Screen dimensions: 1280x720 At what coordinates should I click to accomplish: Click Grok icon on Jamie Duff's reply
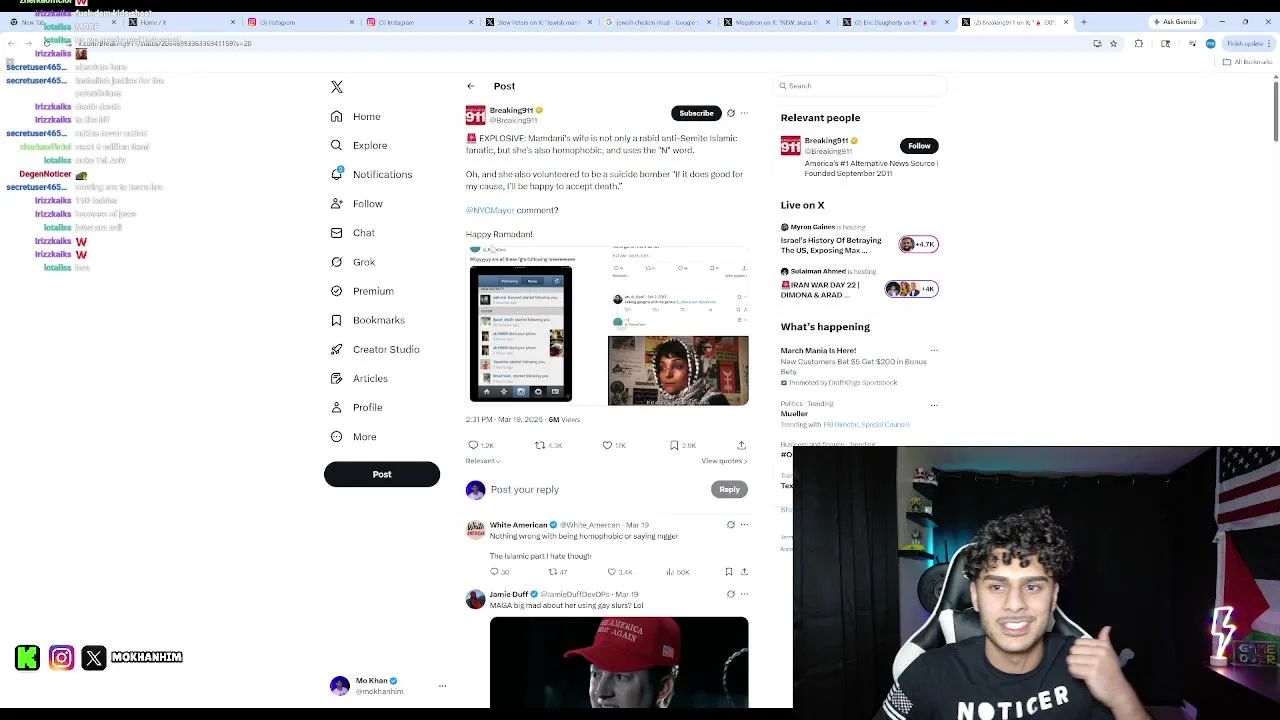pyautogui.click(x=731, y=594)
